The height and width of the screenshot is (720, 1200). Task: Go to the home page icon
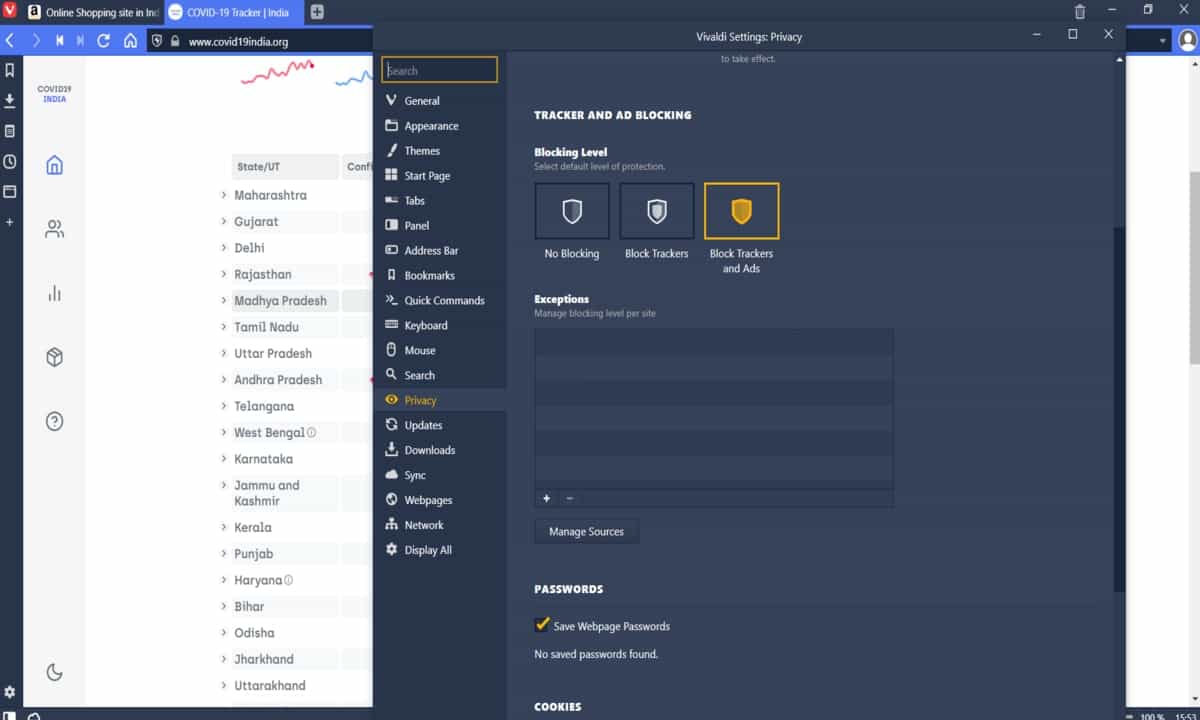coord(130,41)
